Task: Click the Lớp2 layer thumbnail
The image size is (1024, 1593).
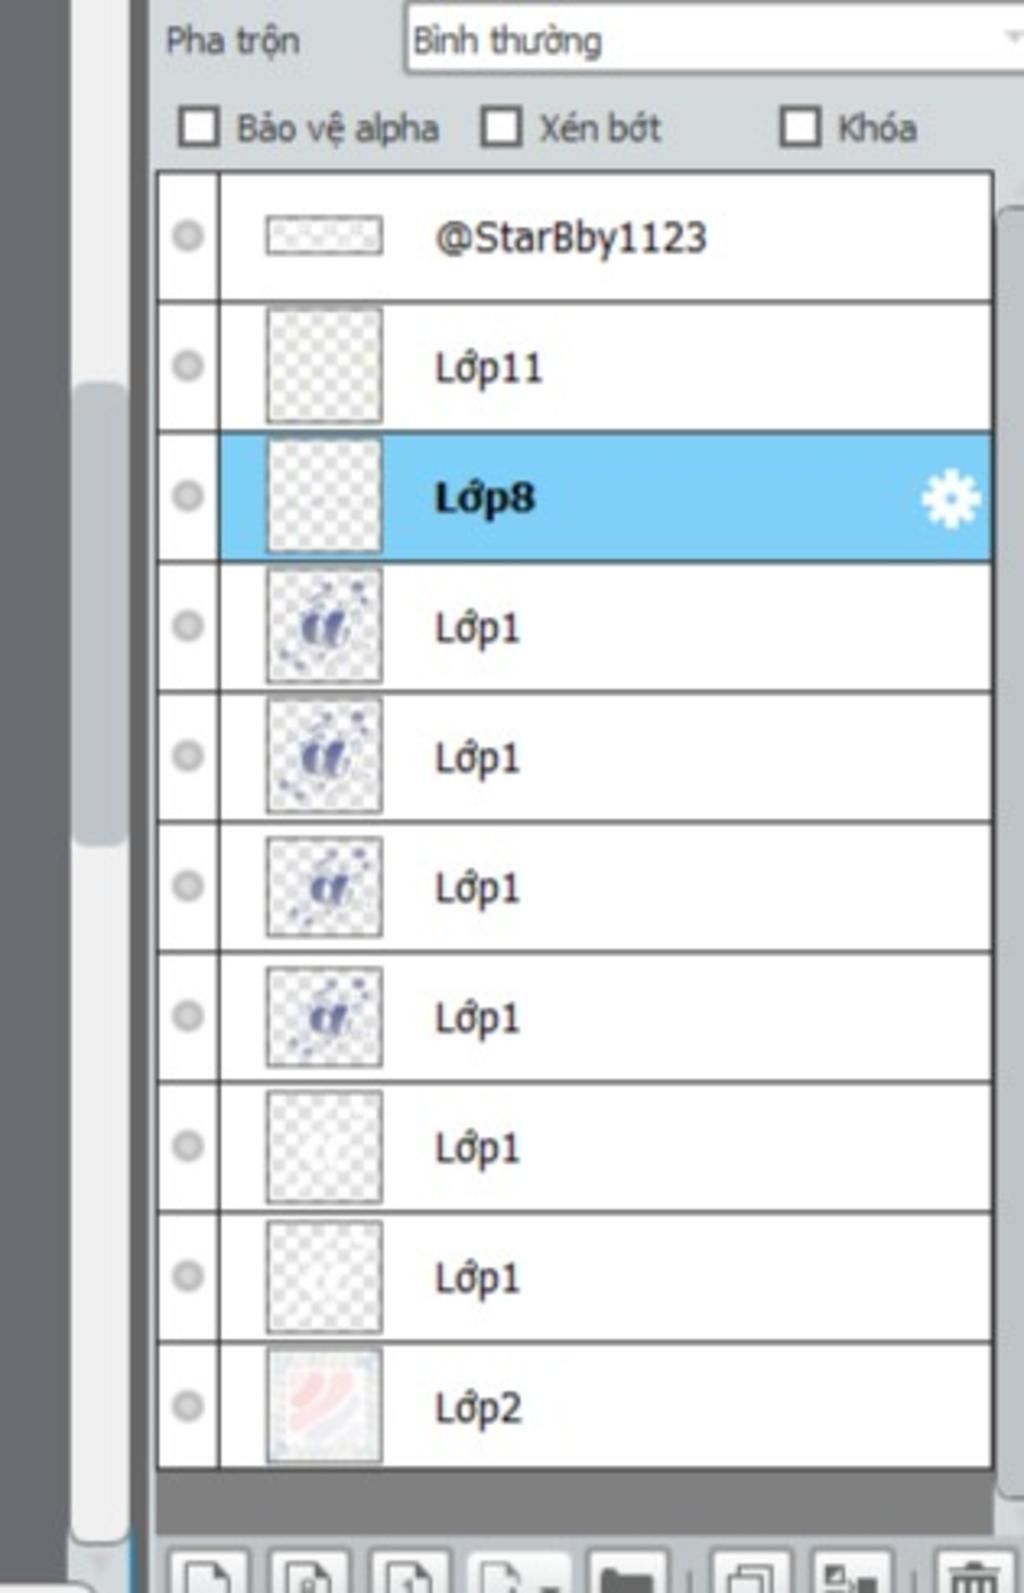Action: pos(324,1406)
